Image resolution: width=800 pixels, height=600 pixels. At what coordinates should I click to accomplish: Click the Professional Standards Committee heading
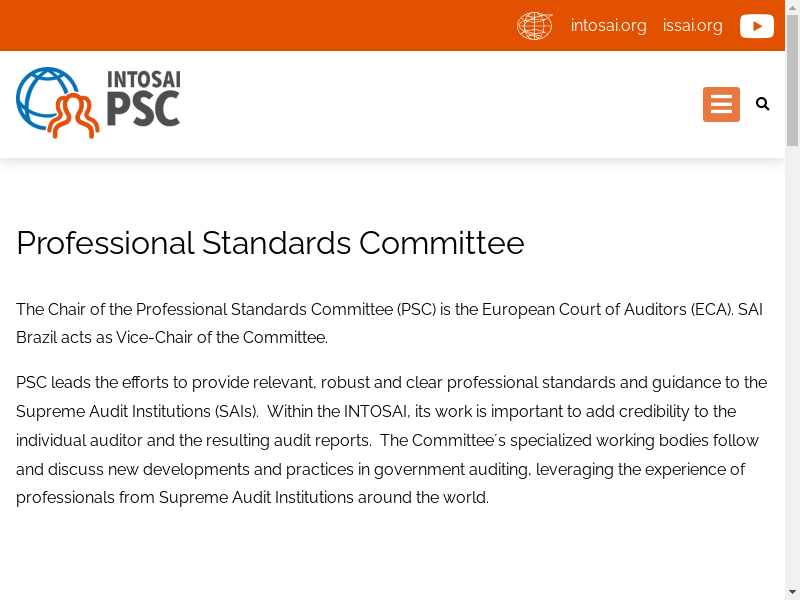pyautogui.click(x=270, y=243)
